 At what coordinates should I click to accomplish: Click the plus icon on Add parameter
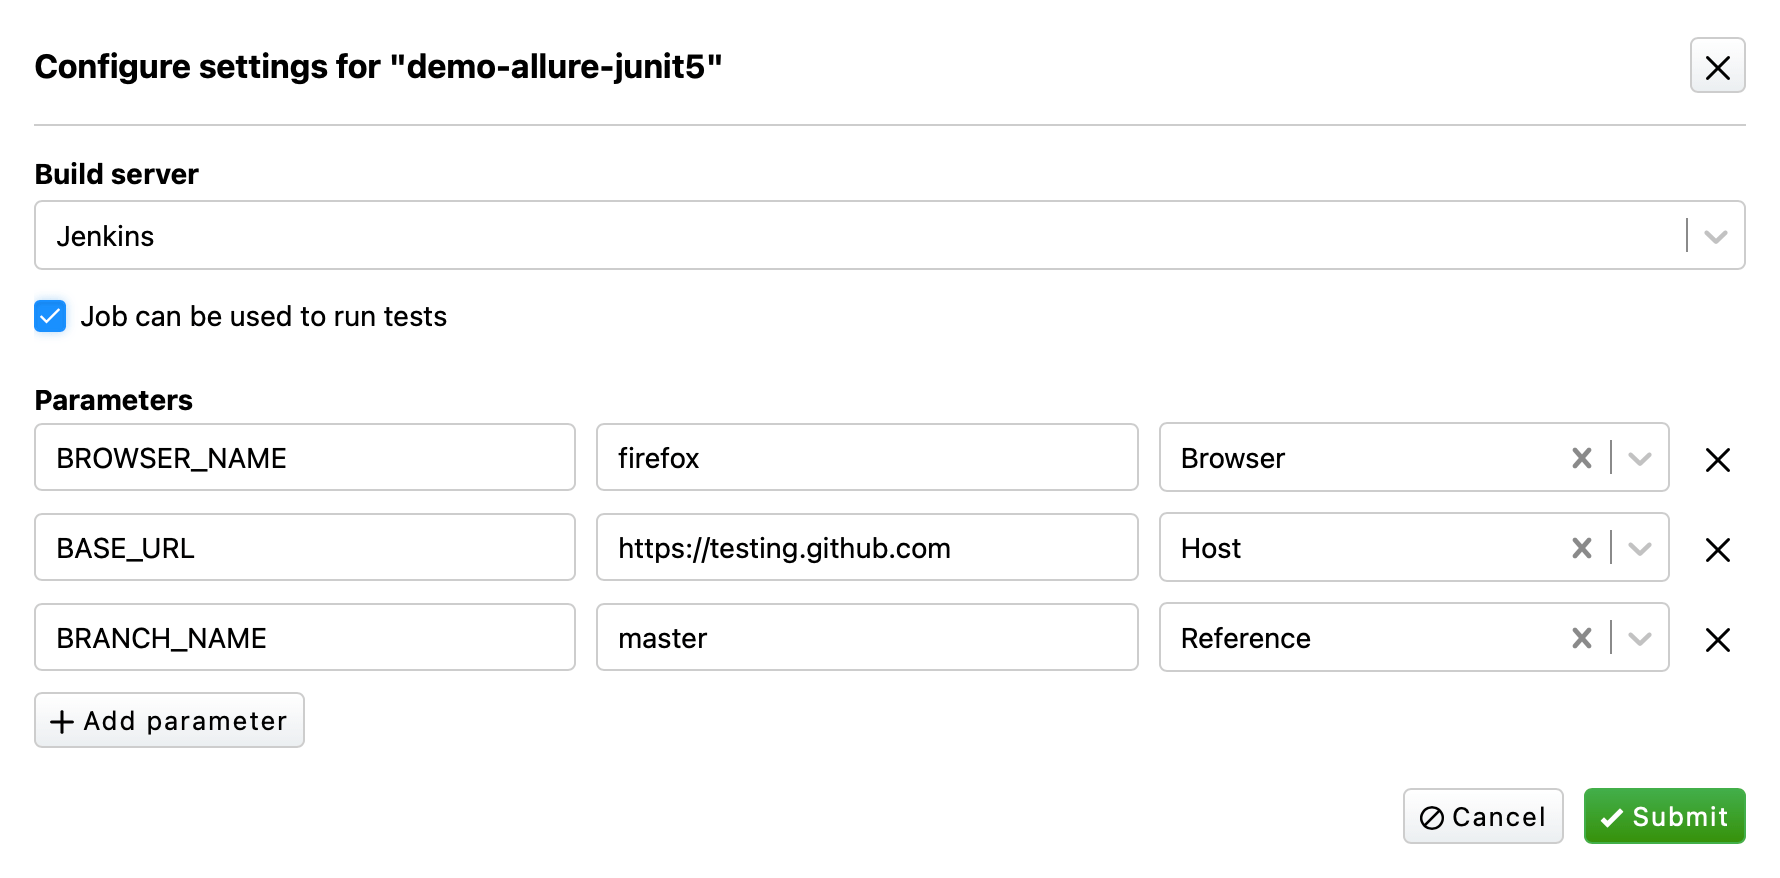[62, 721]
